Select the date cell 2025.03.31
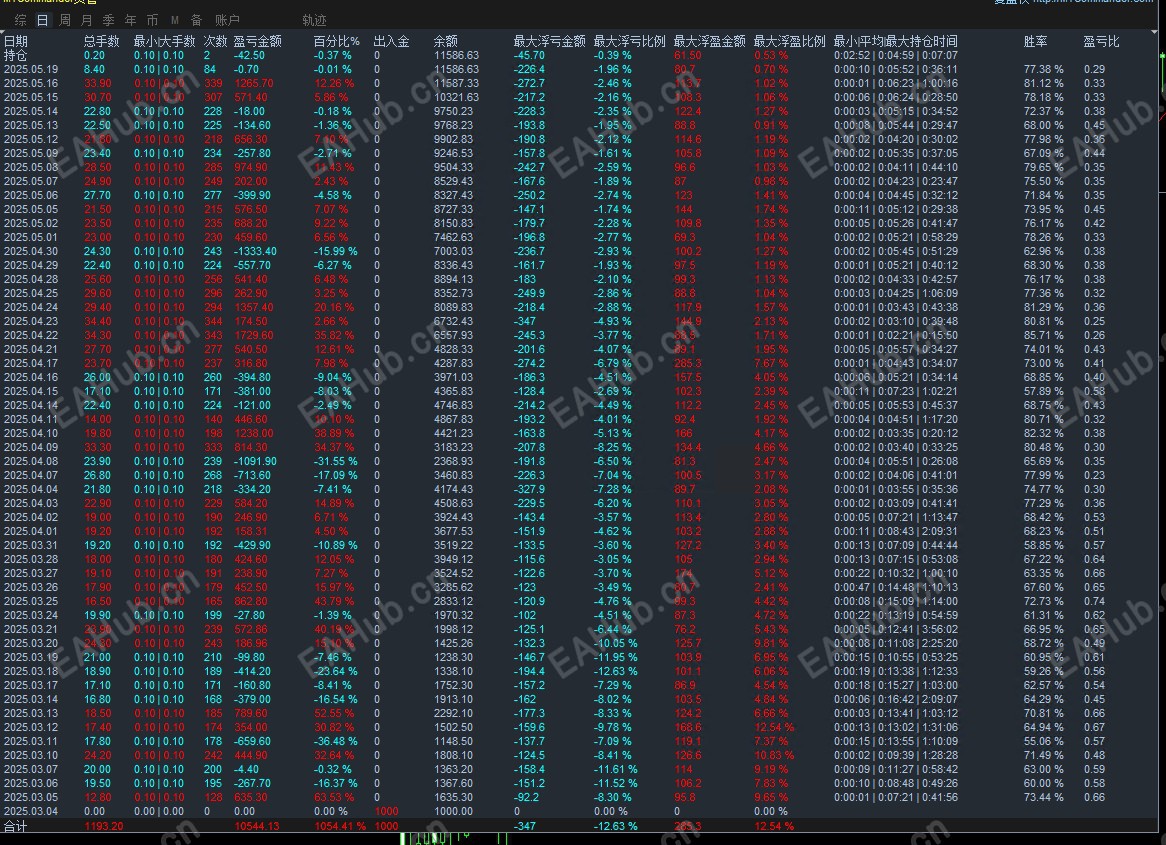 30,545
